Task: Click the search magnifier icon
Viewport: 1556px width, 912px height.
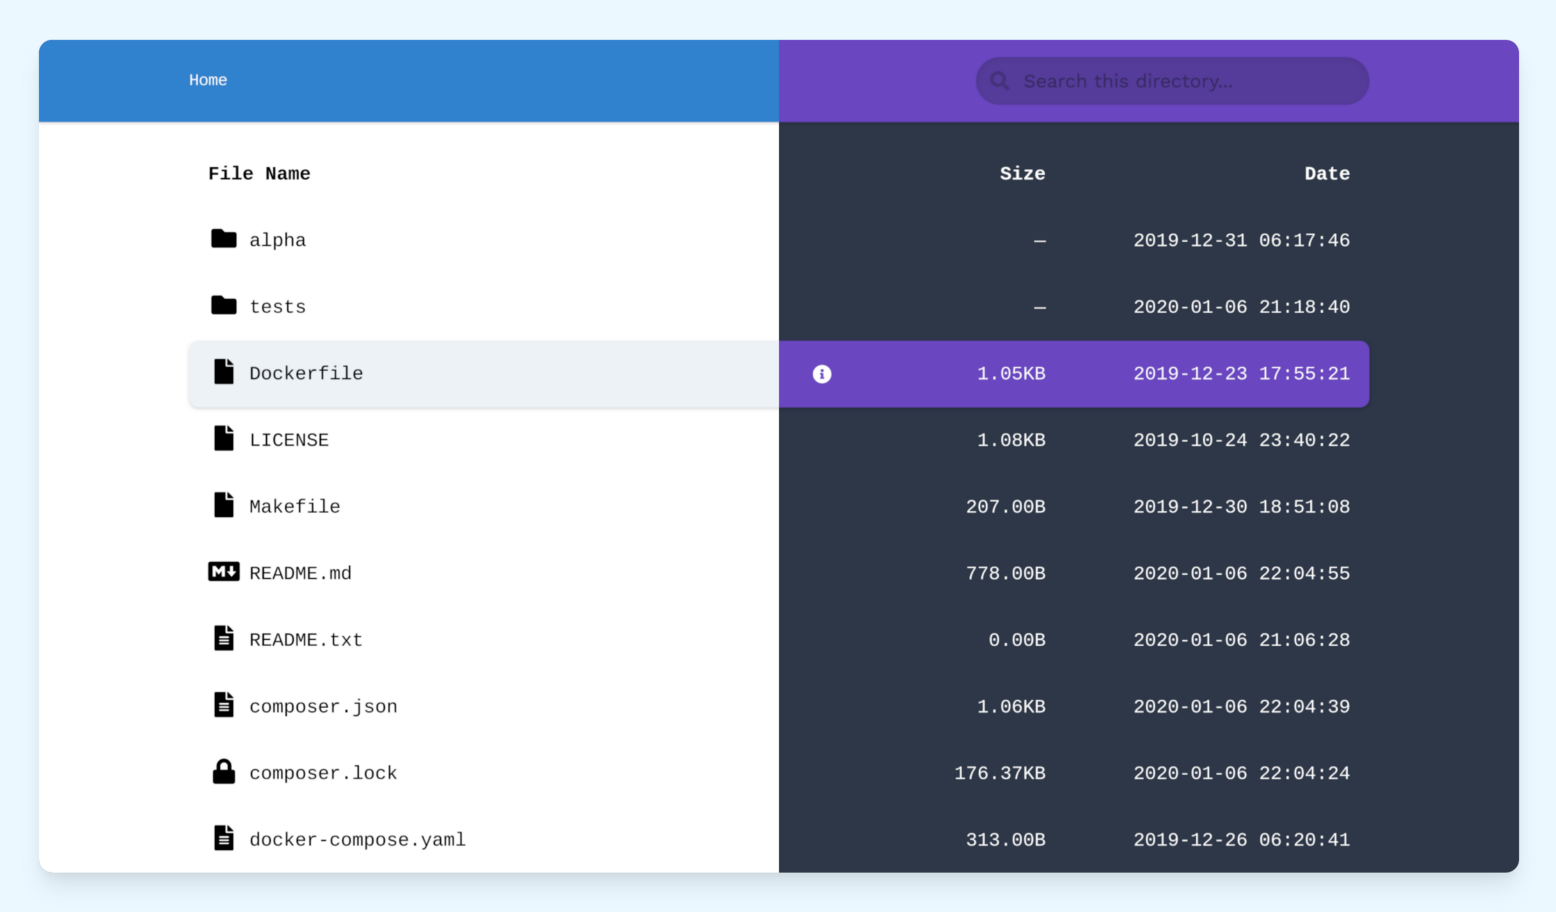Action: (999, 81)
